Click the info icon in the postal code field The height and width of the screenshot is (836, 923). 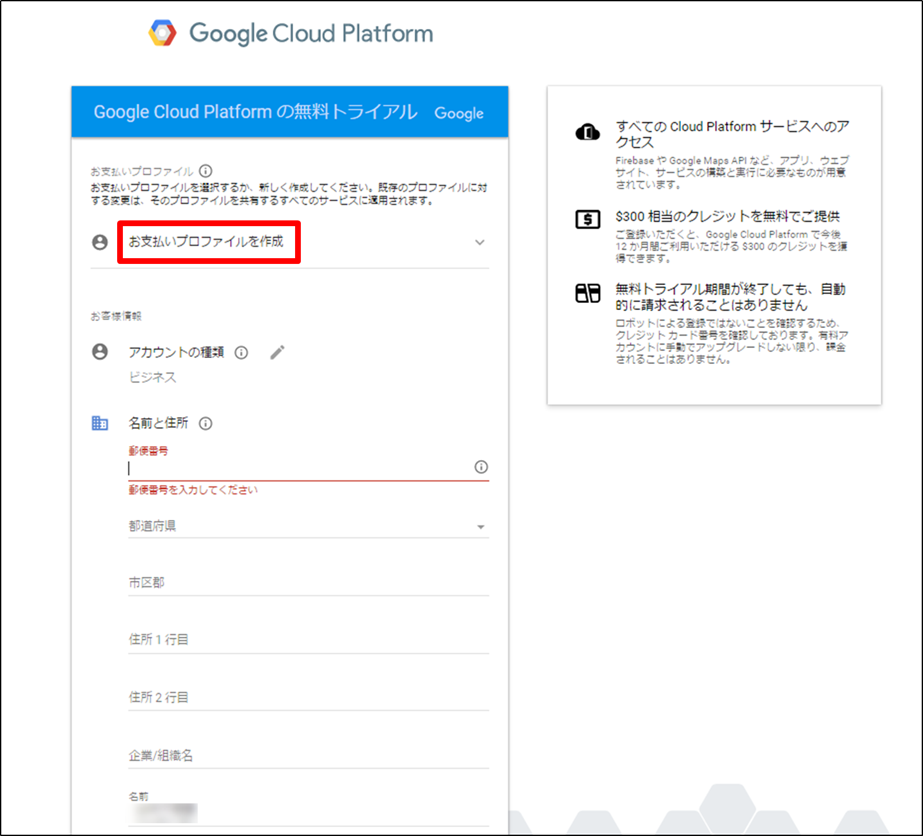pyautogui.click(x=481, y=467)
